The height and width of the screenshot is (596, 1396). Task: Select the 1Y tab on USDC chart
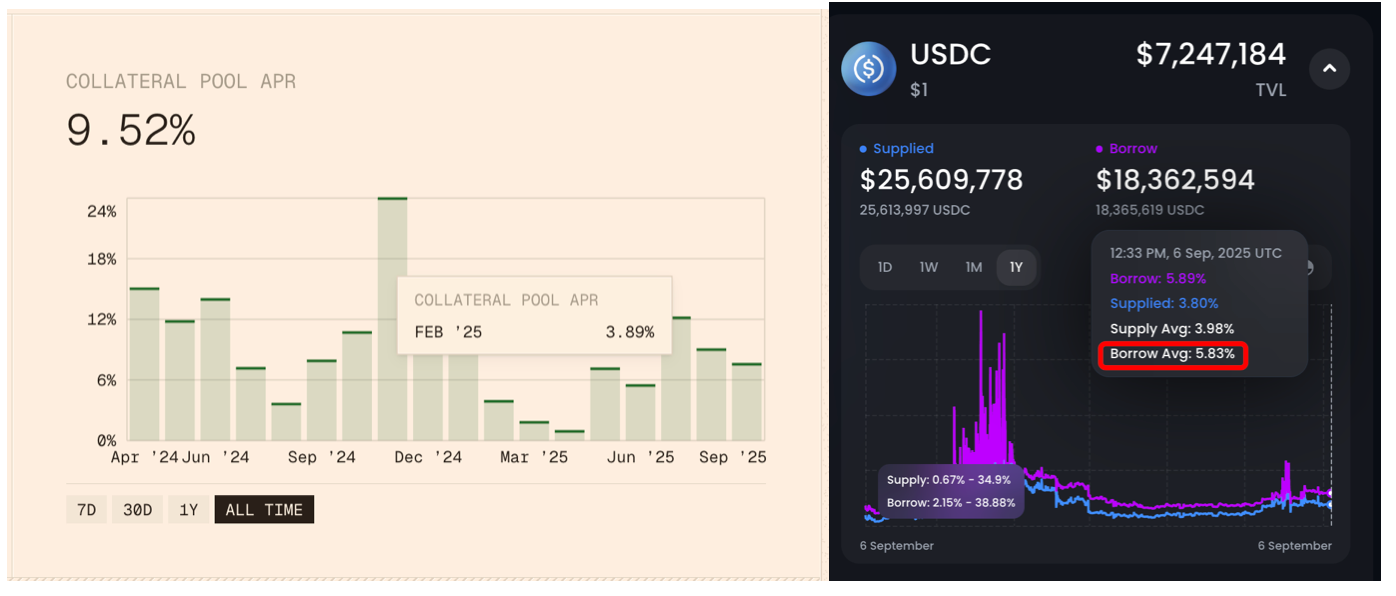coord(1016,267)
